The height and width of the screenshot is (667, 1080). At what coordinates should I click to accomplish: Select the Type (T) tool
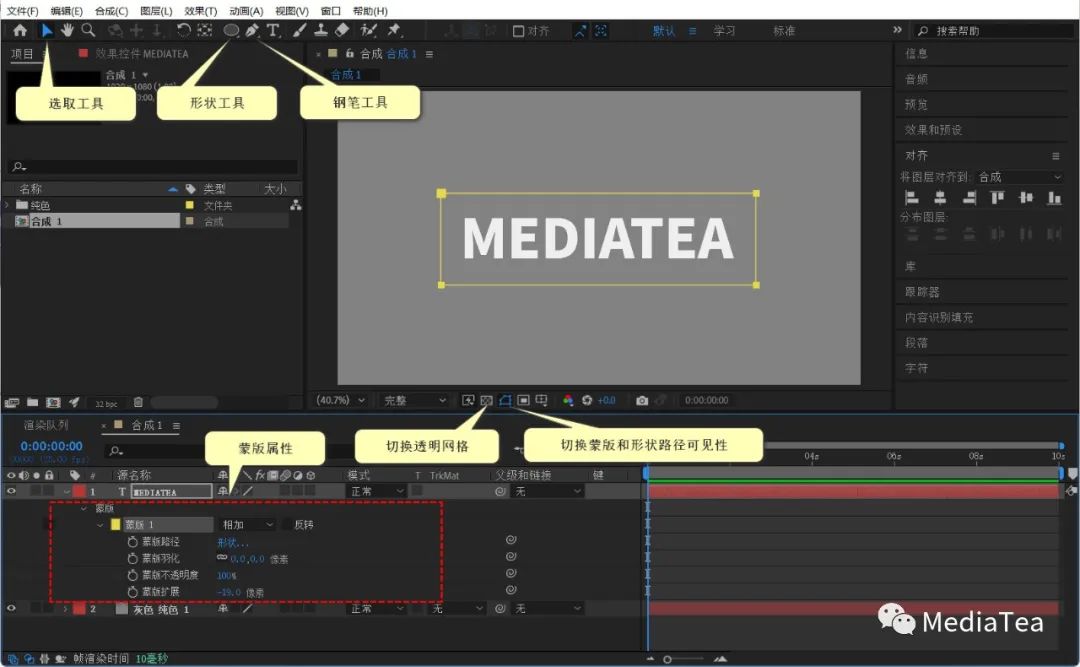point(273,30)
